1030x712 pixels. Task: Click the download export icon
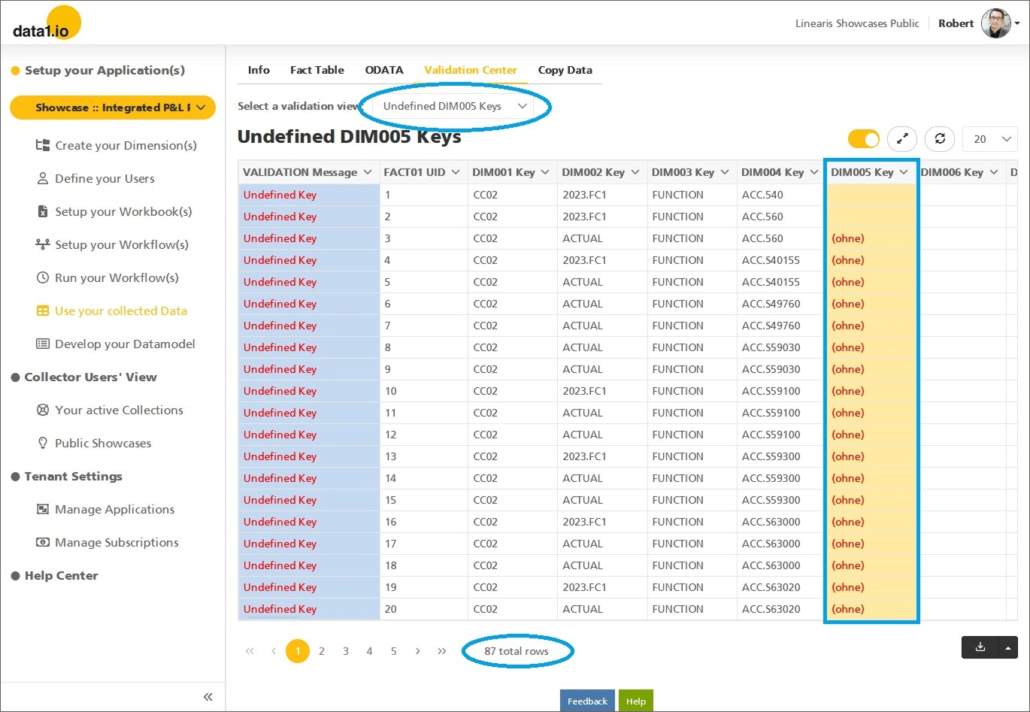point(980,647)
